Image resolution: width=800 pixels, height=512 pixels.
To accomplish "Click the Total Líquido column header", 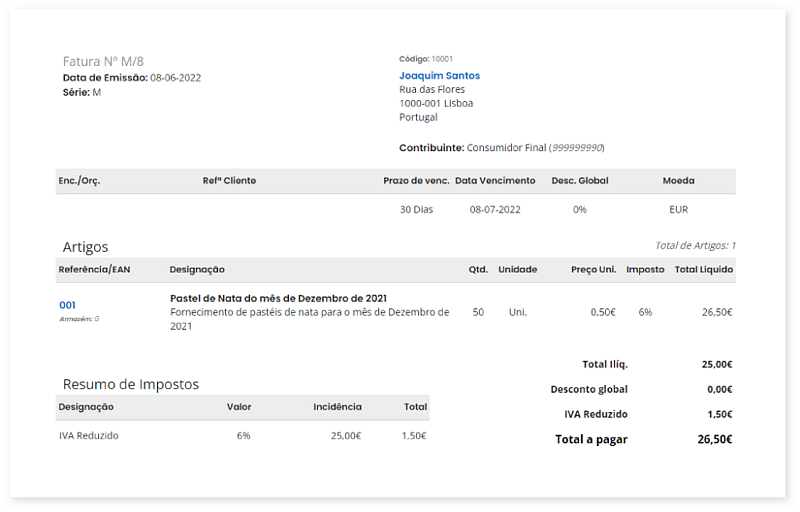I will 703,269.
